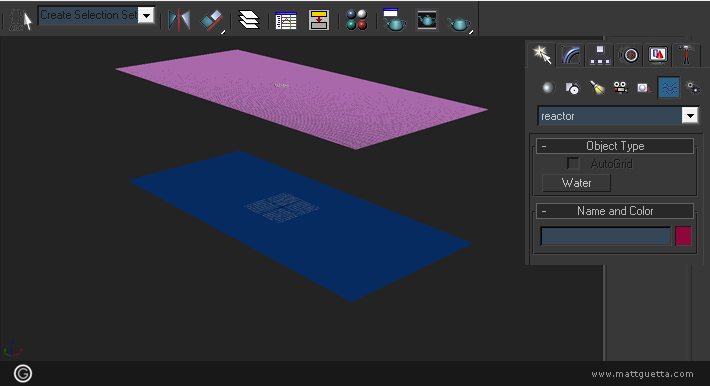The image size is (710, 386).
Task: Click Rendered Frame Window teapot icon
Action: (x=427, y=20)
